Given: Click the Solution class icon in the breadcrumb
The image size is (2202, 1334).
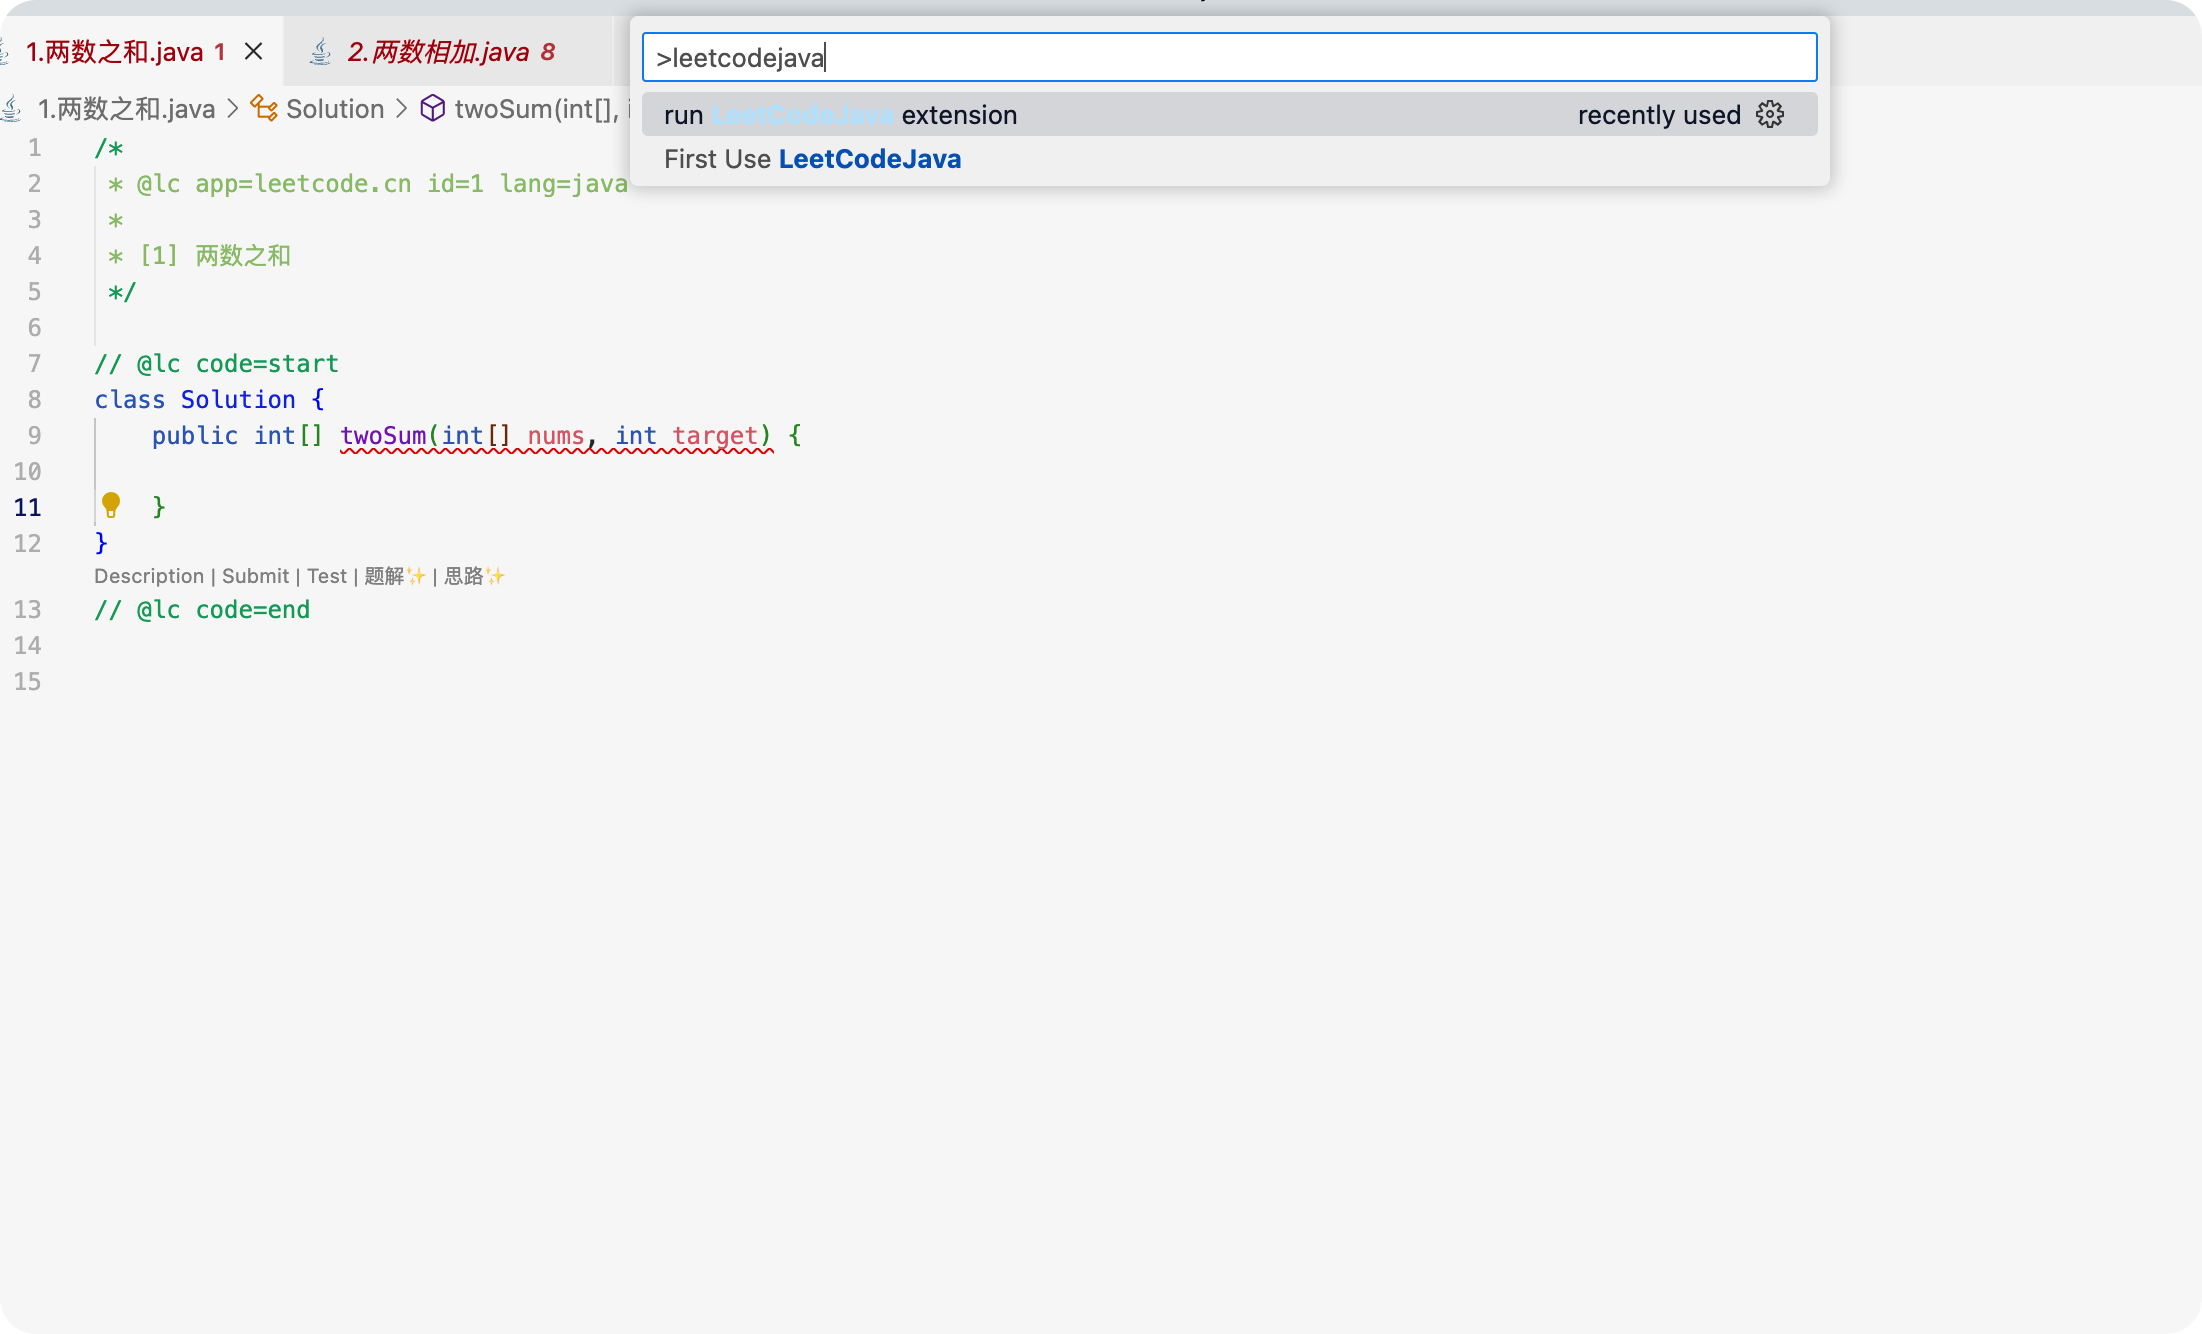Looking at the screenshot, I should [264, 108].
